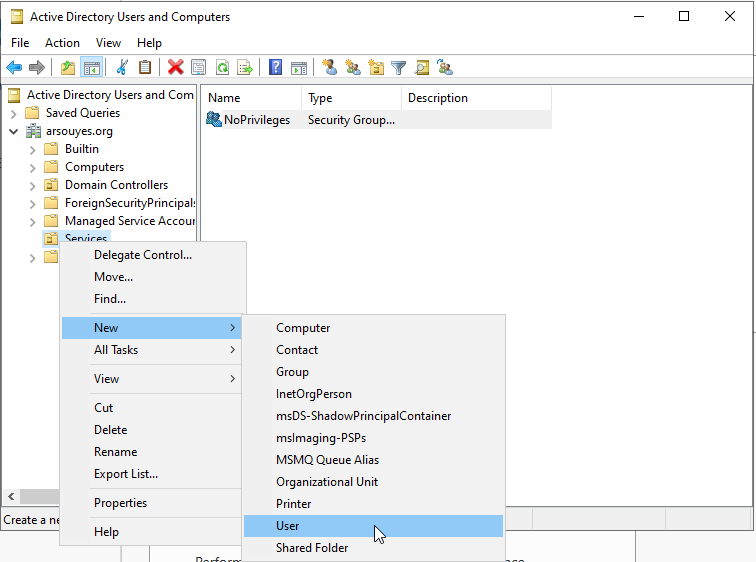Sort by the Description column header
This screenshot has width=756, height=562.
pyautogui.click(x=476, y=98)
